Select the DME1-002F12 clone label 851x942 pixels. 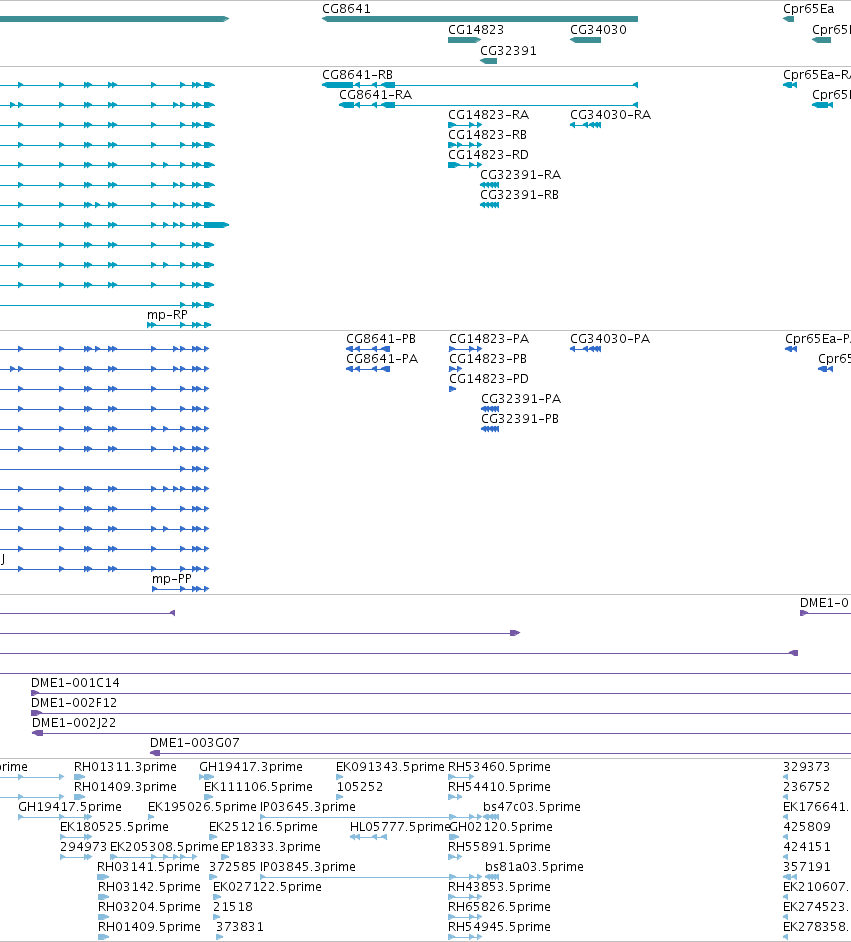tap(74, 703)
